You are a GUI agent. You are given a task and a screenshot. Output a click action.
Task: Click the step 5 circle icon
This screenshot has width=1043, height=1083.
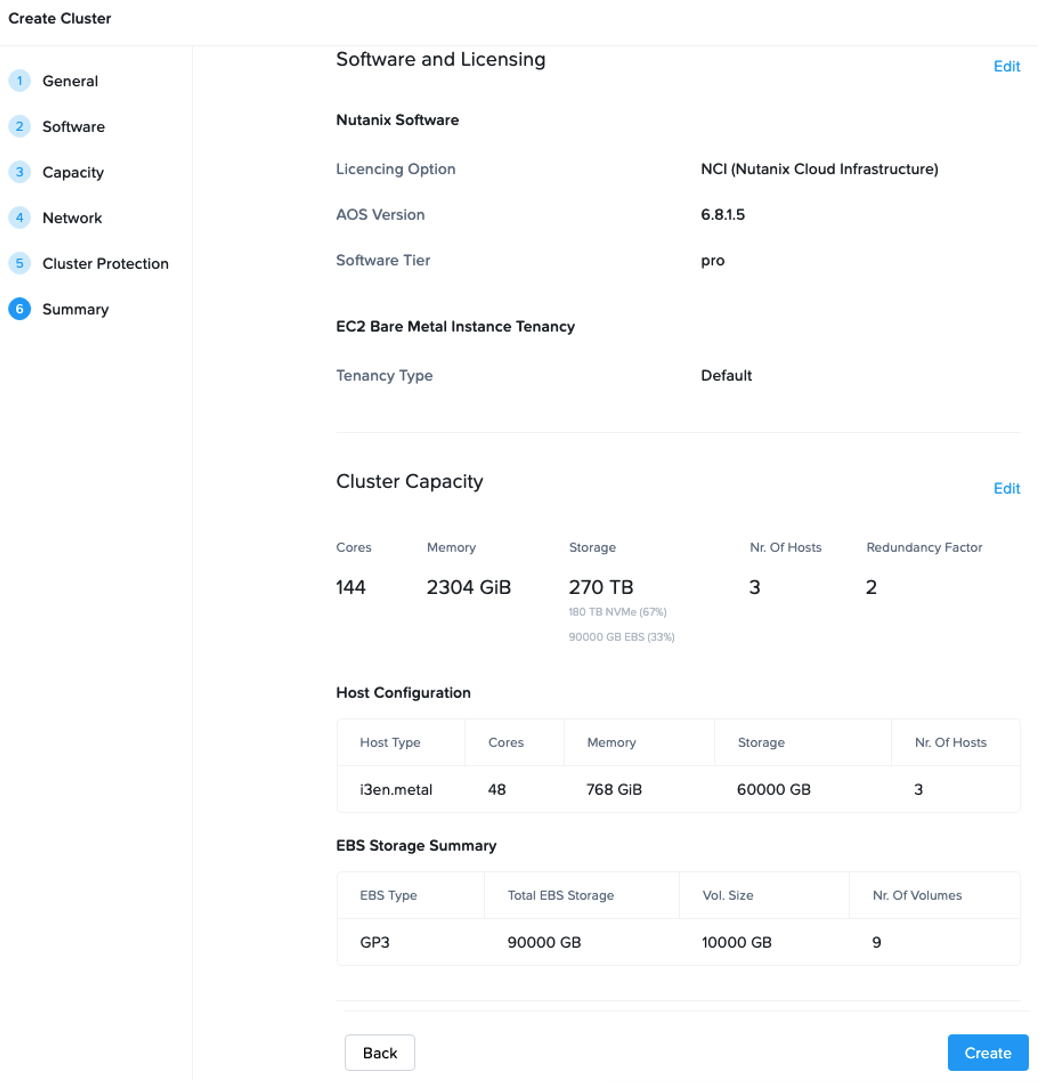(x=19, y=263)
